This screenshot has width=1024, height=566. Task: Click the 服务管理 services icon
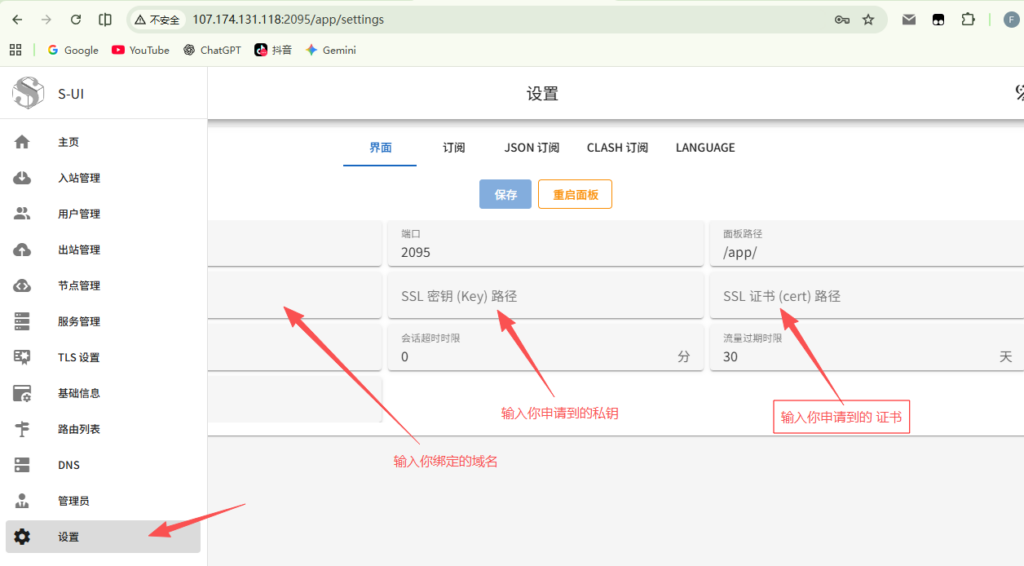click(22, 322)
